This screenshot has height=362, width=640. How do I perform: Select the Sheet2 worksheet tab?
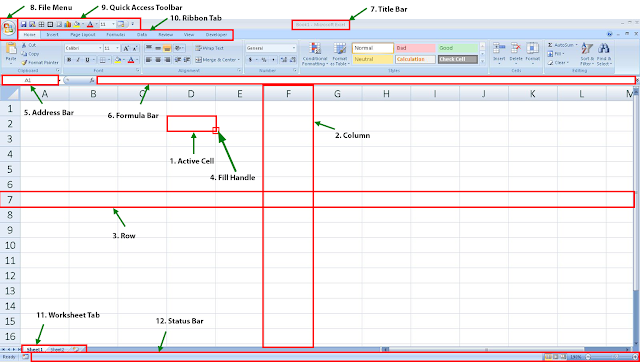pyautogui.click(x=57, y=350)
